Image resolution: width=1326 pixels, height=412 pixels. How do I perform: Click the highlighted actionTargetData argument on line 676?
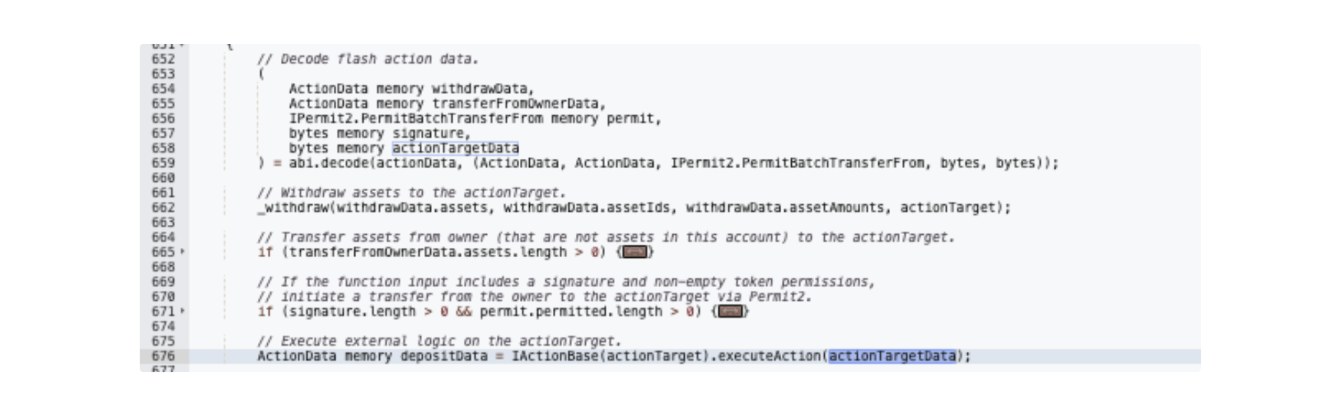click(x=892, y=356)
